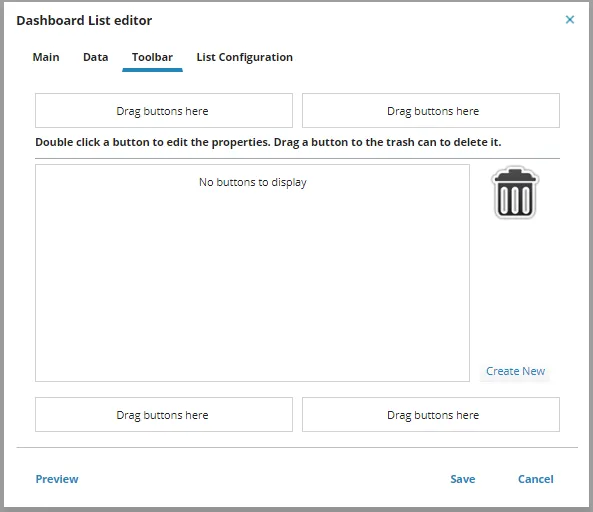Image resolution: width=593 pixels, height=512 pixels.
Task: Click the upper left Drag buttons zone
Action: (164, 110)
